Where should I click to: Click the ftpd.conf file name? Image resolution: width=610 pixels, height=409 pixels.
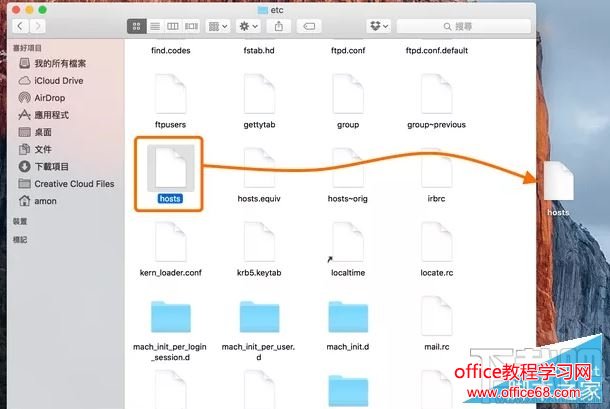click(348, 50)
